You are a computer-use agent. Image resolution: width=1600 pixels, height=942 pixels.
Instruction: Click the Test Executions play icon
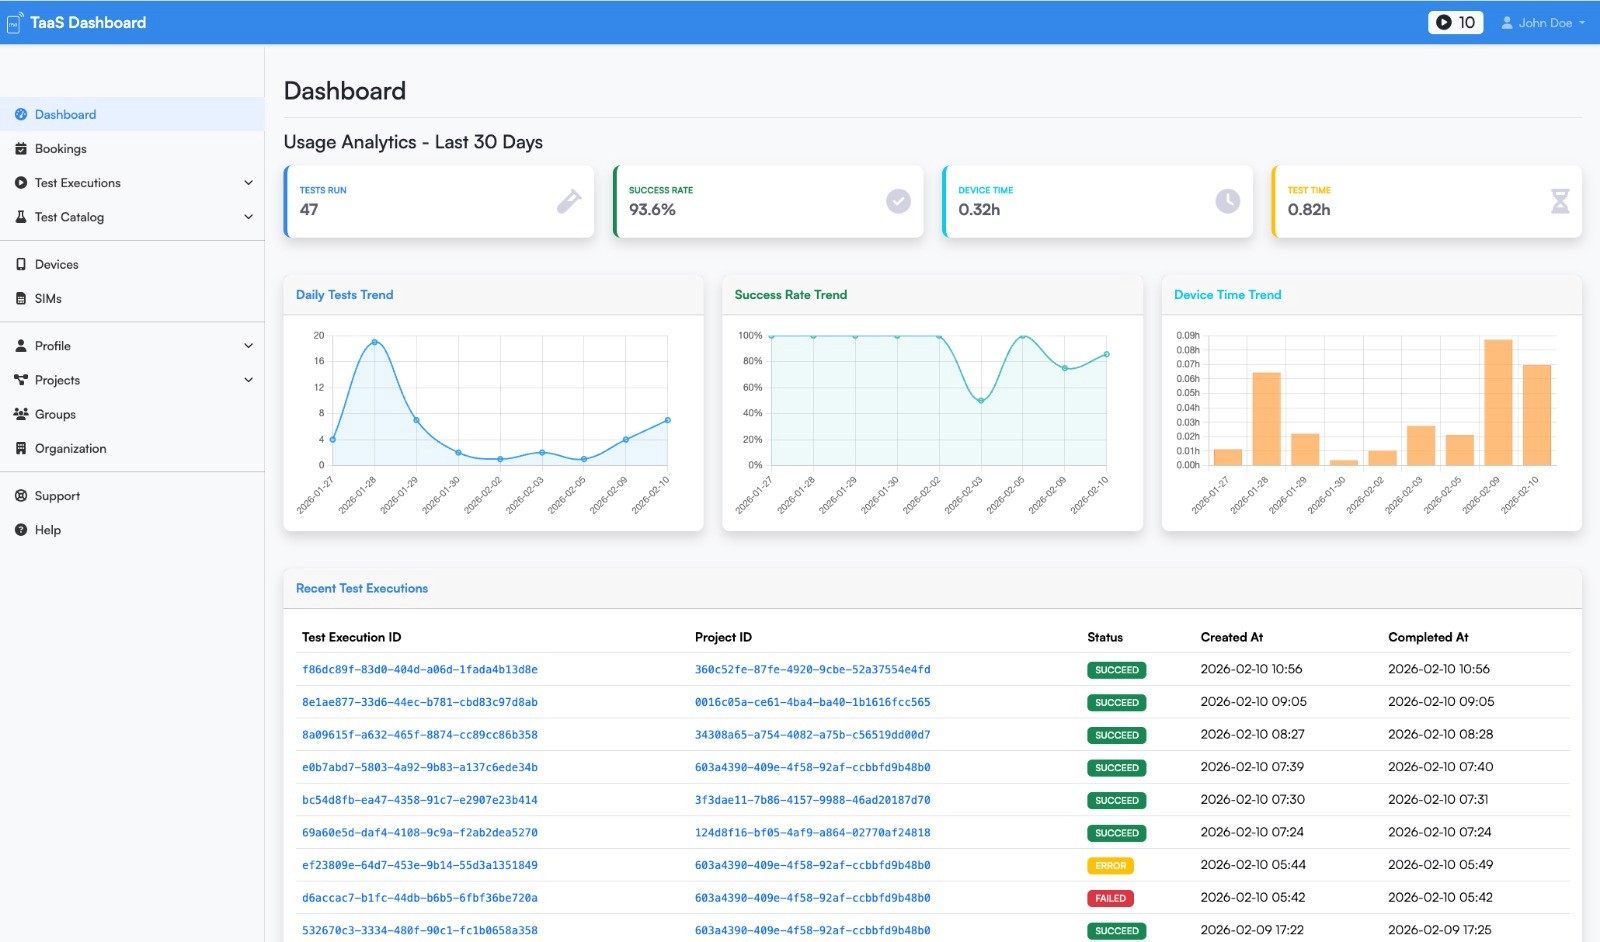(21, 183)
